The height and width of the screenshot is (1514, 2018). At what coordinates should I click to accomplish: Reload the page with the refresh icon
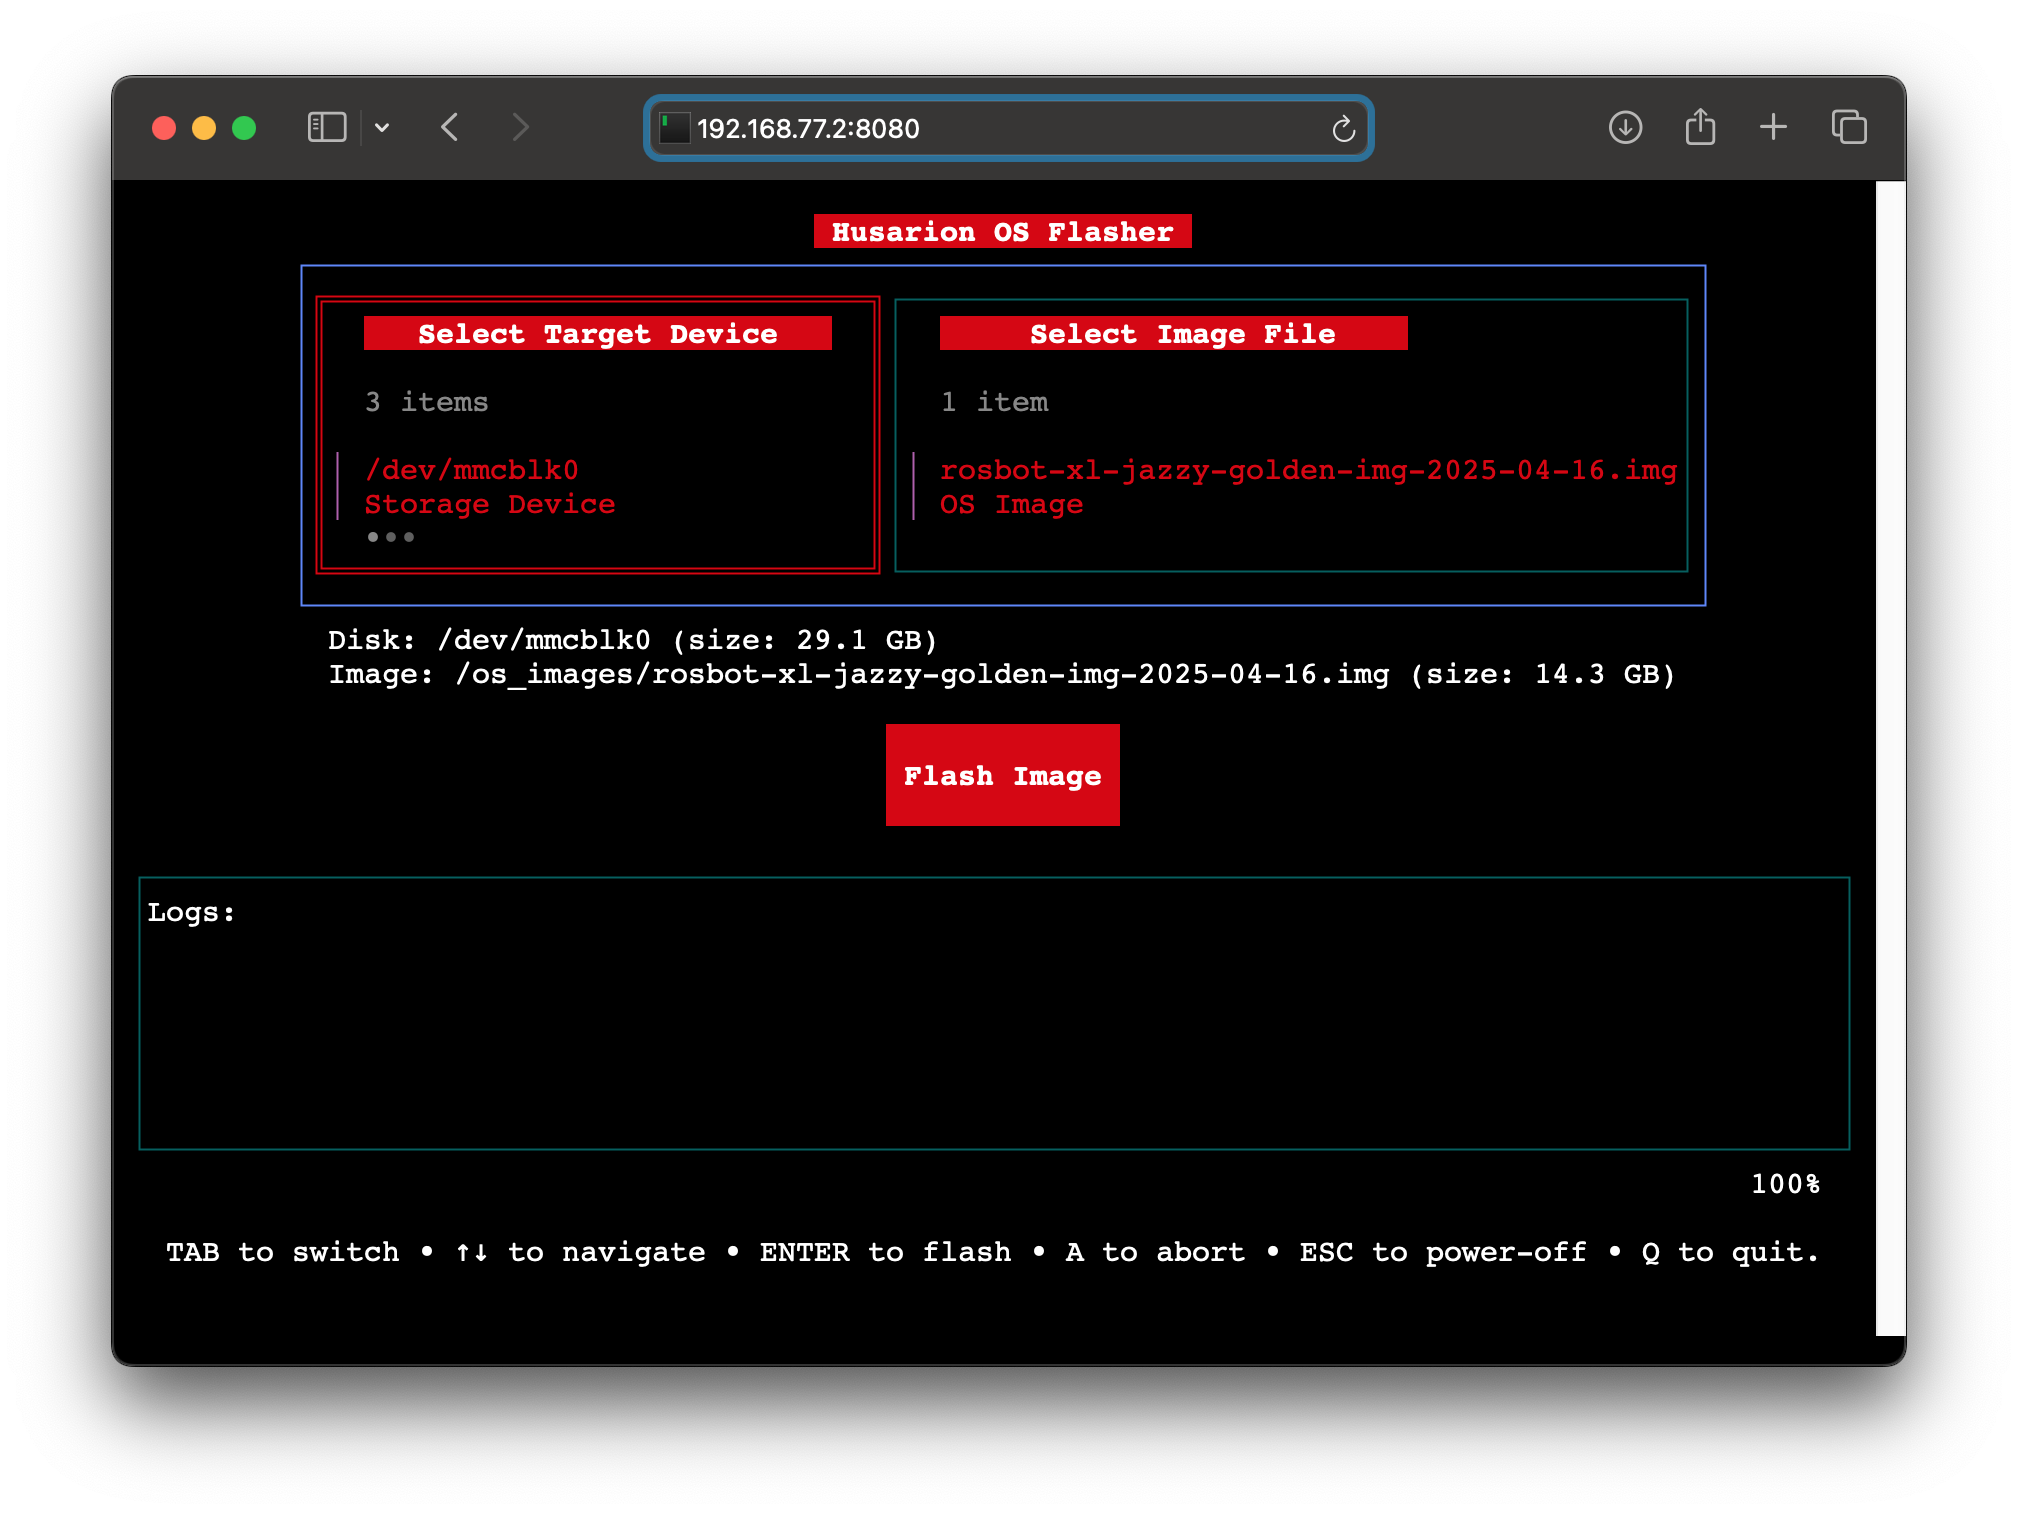point(1343,129)
